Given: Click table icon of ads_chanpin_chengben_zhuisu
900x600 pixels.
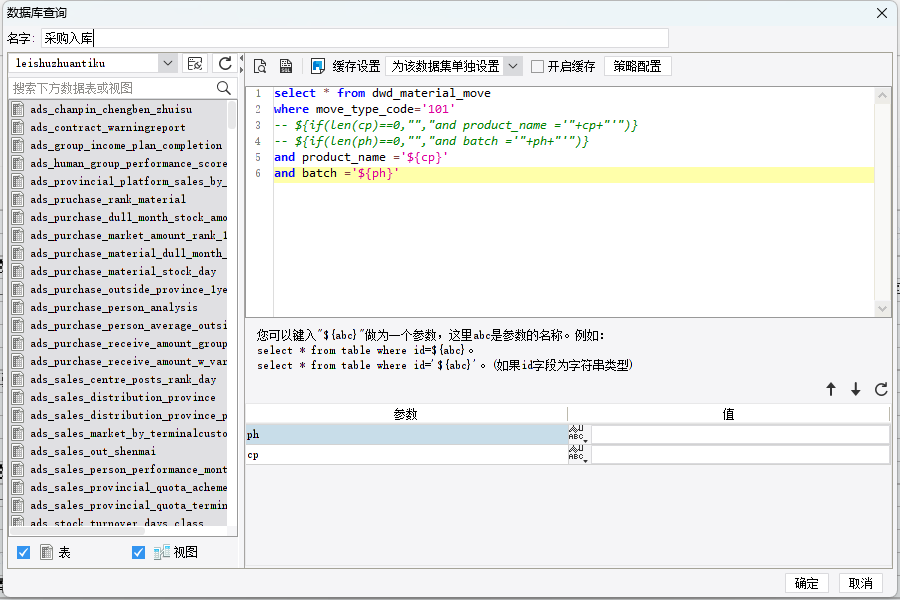Looking at the screenshot, I should [18, 109].
